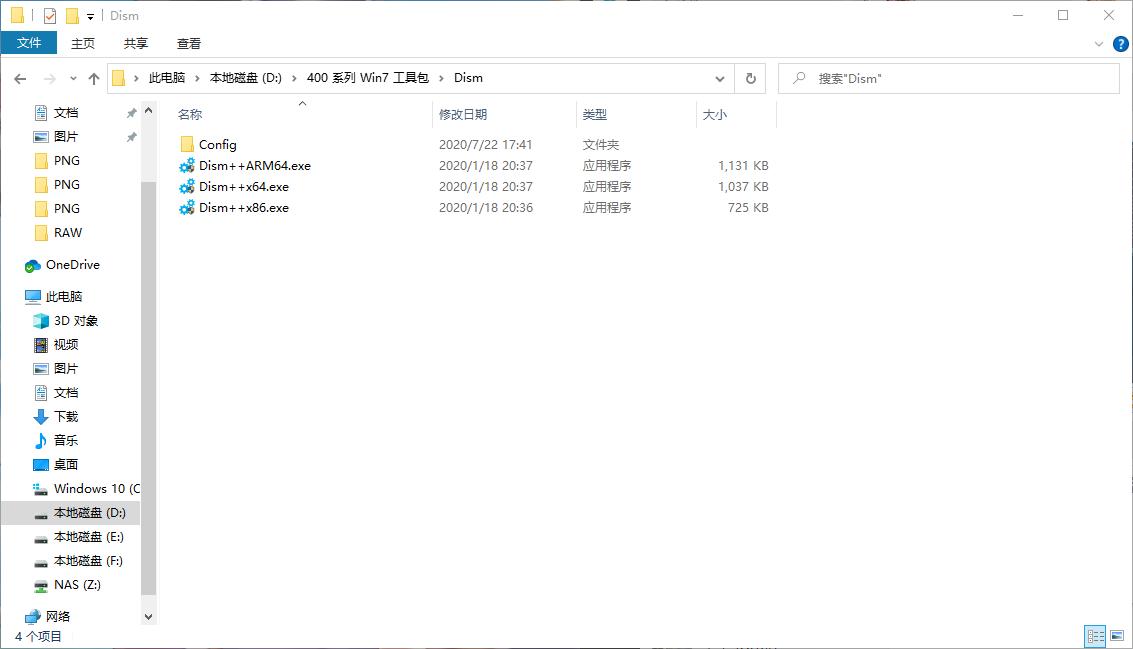This screenshot has width=1133, height=649.
Task: Switch to the 查看 tab
Action: pos(189,43)
